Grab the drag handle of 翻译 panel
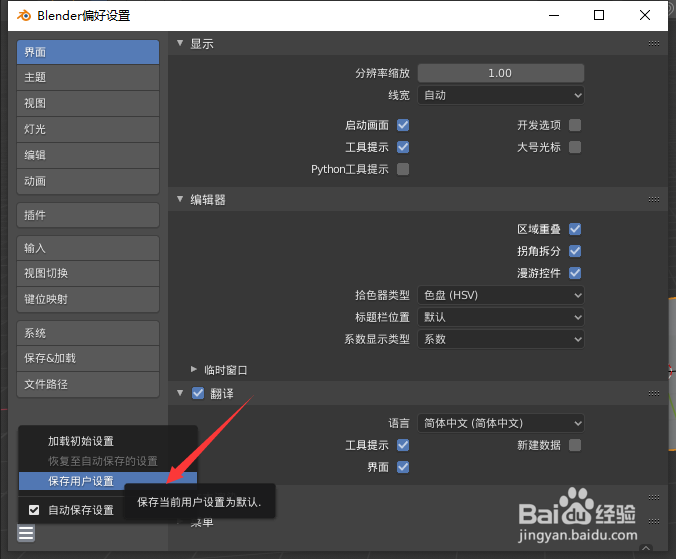 654,393
